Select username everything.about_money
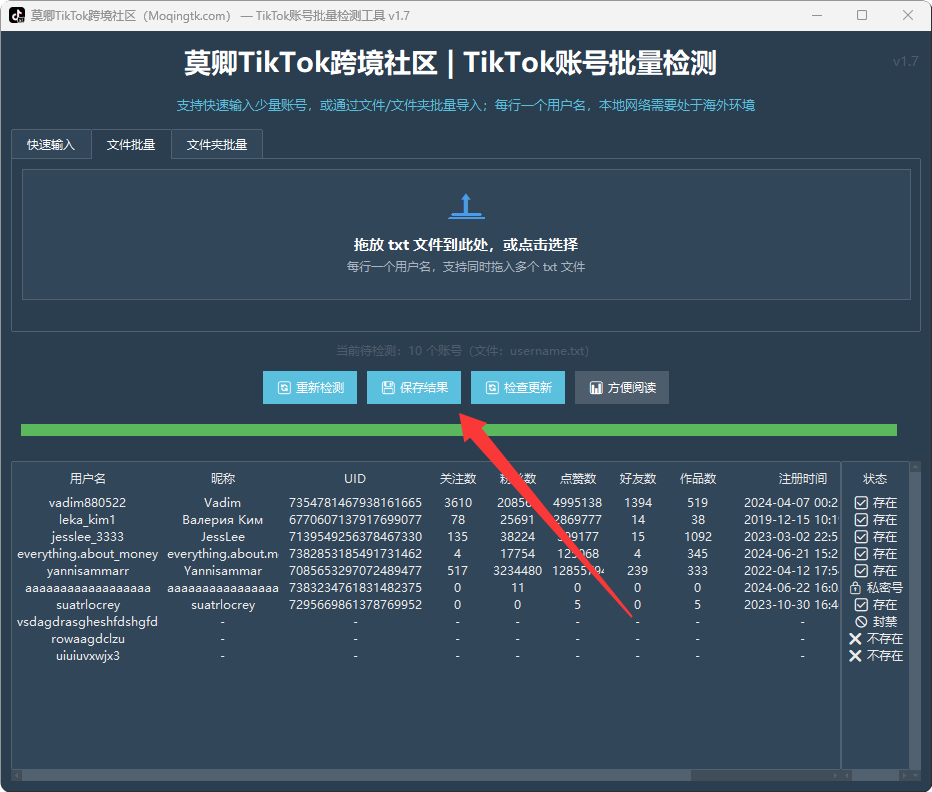This screenshot has width=932, height=792. point(87,554)
